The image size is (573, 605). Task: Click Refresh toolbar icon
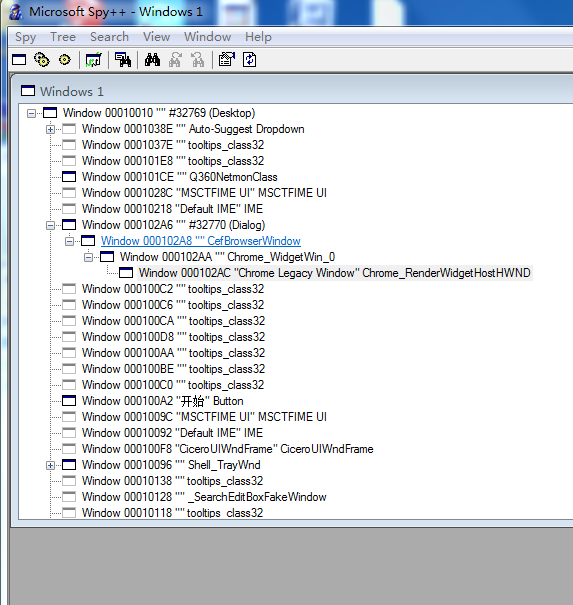pos(249,60)
